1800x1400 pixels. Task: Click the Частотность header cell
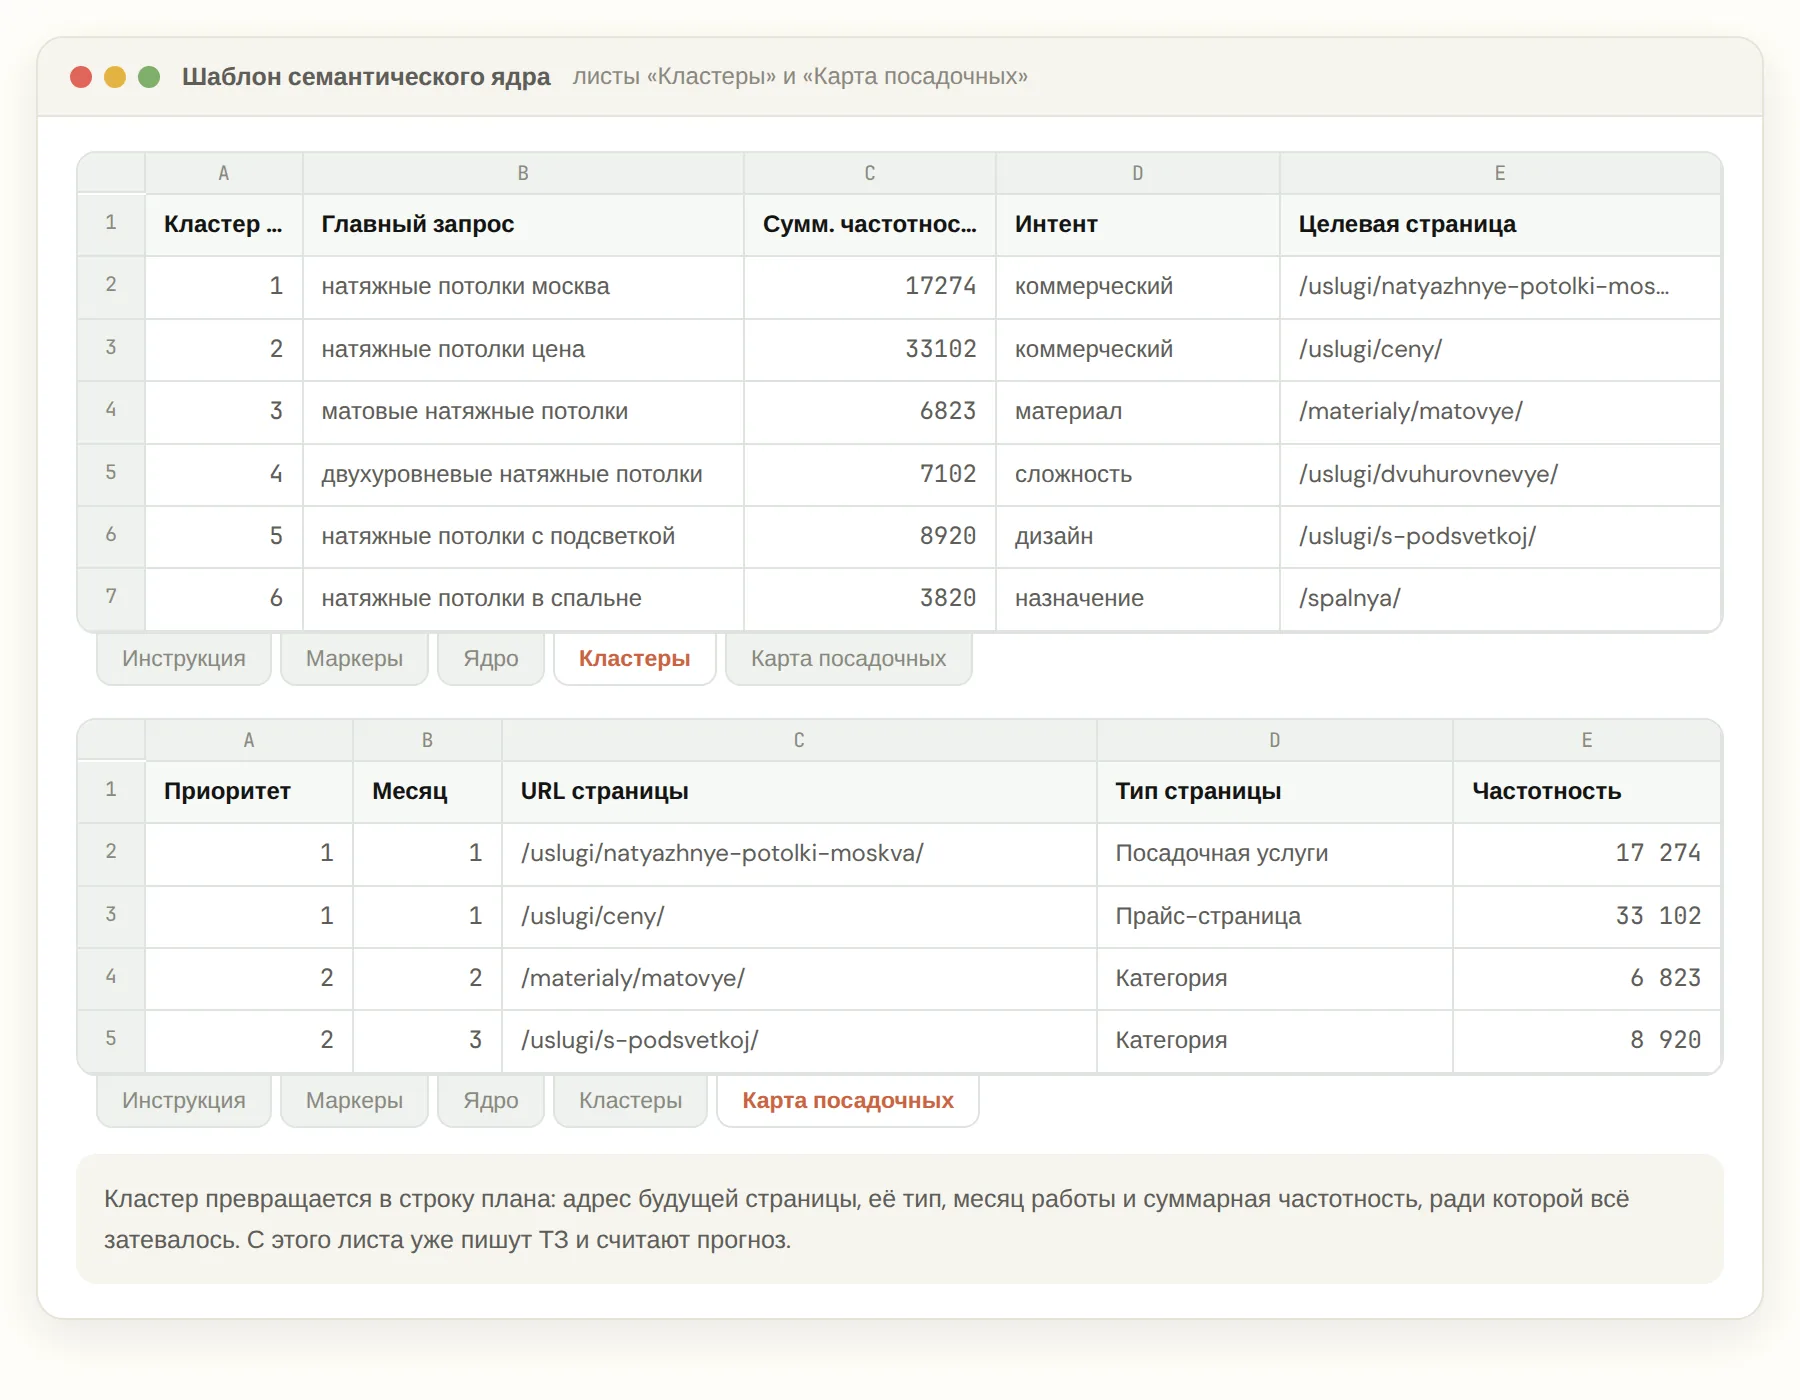[x=1587, y=792]
